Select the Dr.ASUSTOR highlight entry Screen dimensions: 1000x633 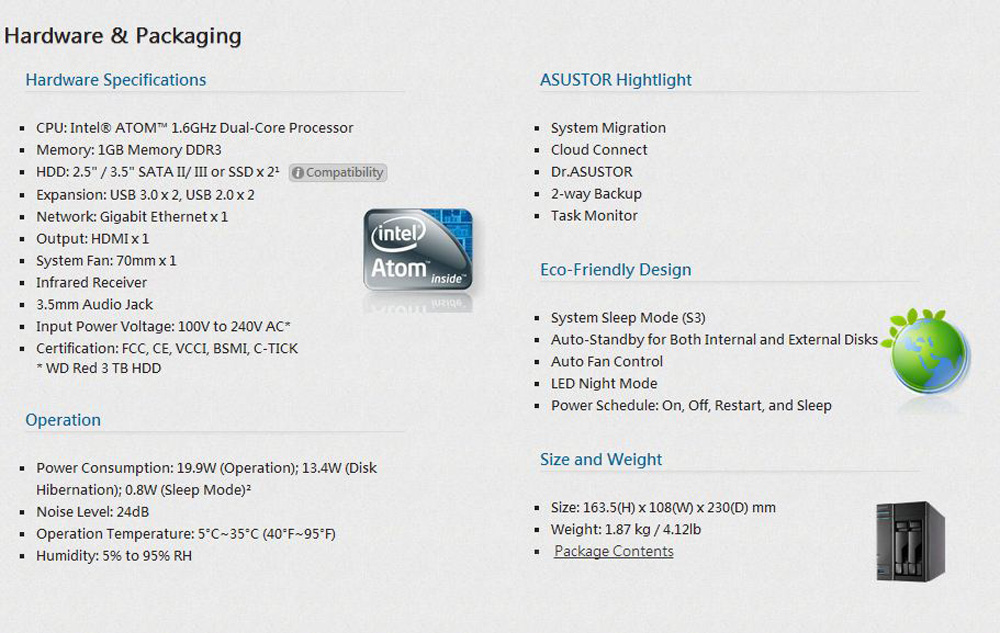point(591,172)
